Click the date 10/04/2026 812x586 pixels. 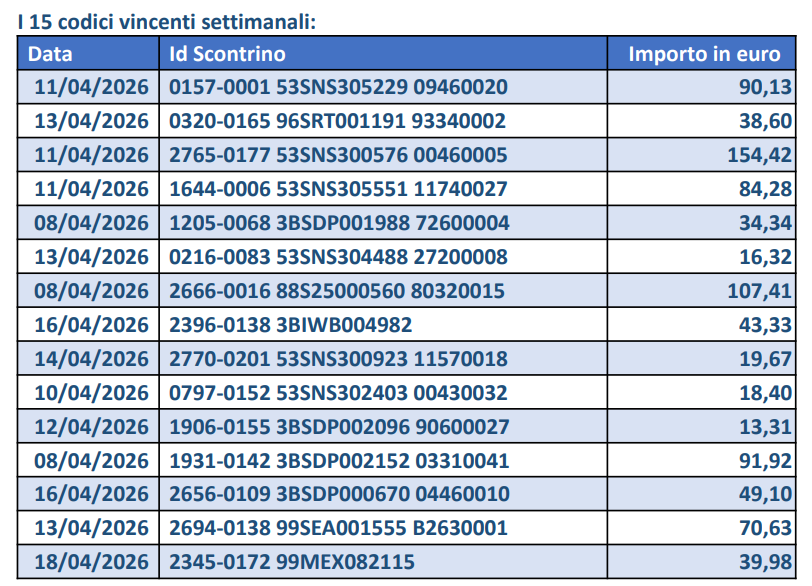point(91,393)
